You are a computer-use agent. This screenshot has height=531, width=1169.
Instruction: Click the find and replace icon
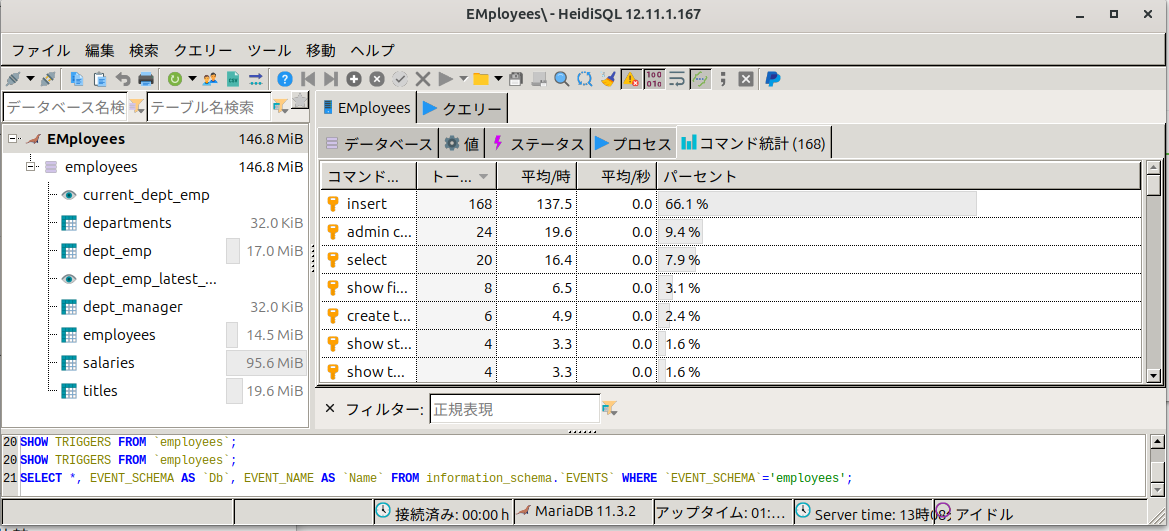tap(584, 78)
